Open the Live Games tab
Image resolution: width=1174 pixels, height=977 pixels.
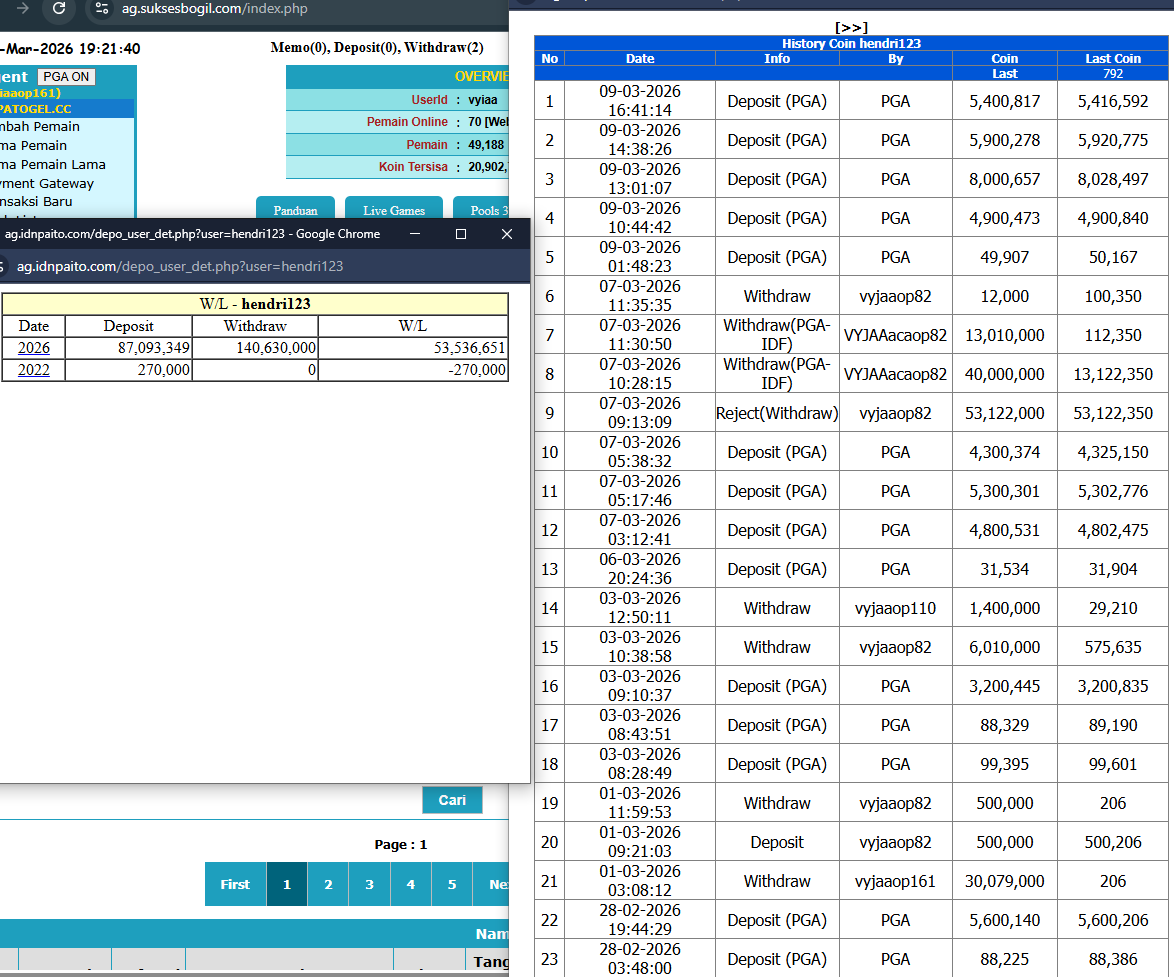click(x=394, y=209)
